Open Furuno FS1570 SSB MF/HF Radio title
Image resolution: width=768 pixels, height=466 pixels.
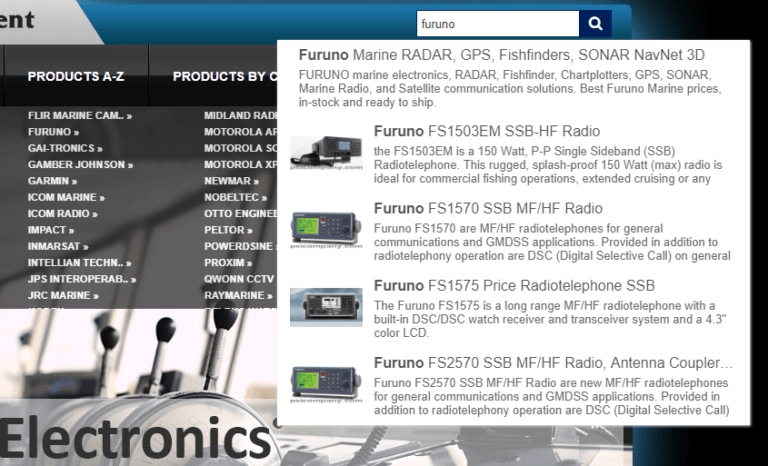click(x=487, y=209)
